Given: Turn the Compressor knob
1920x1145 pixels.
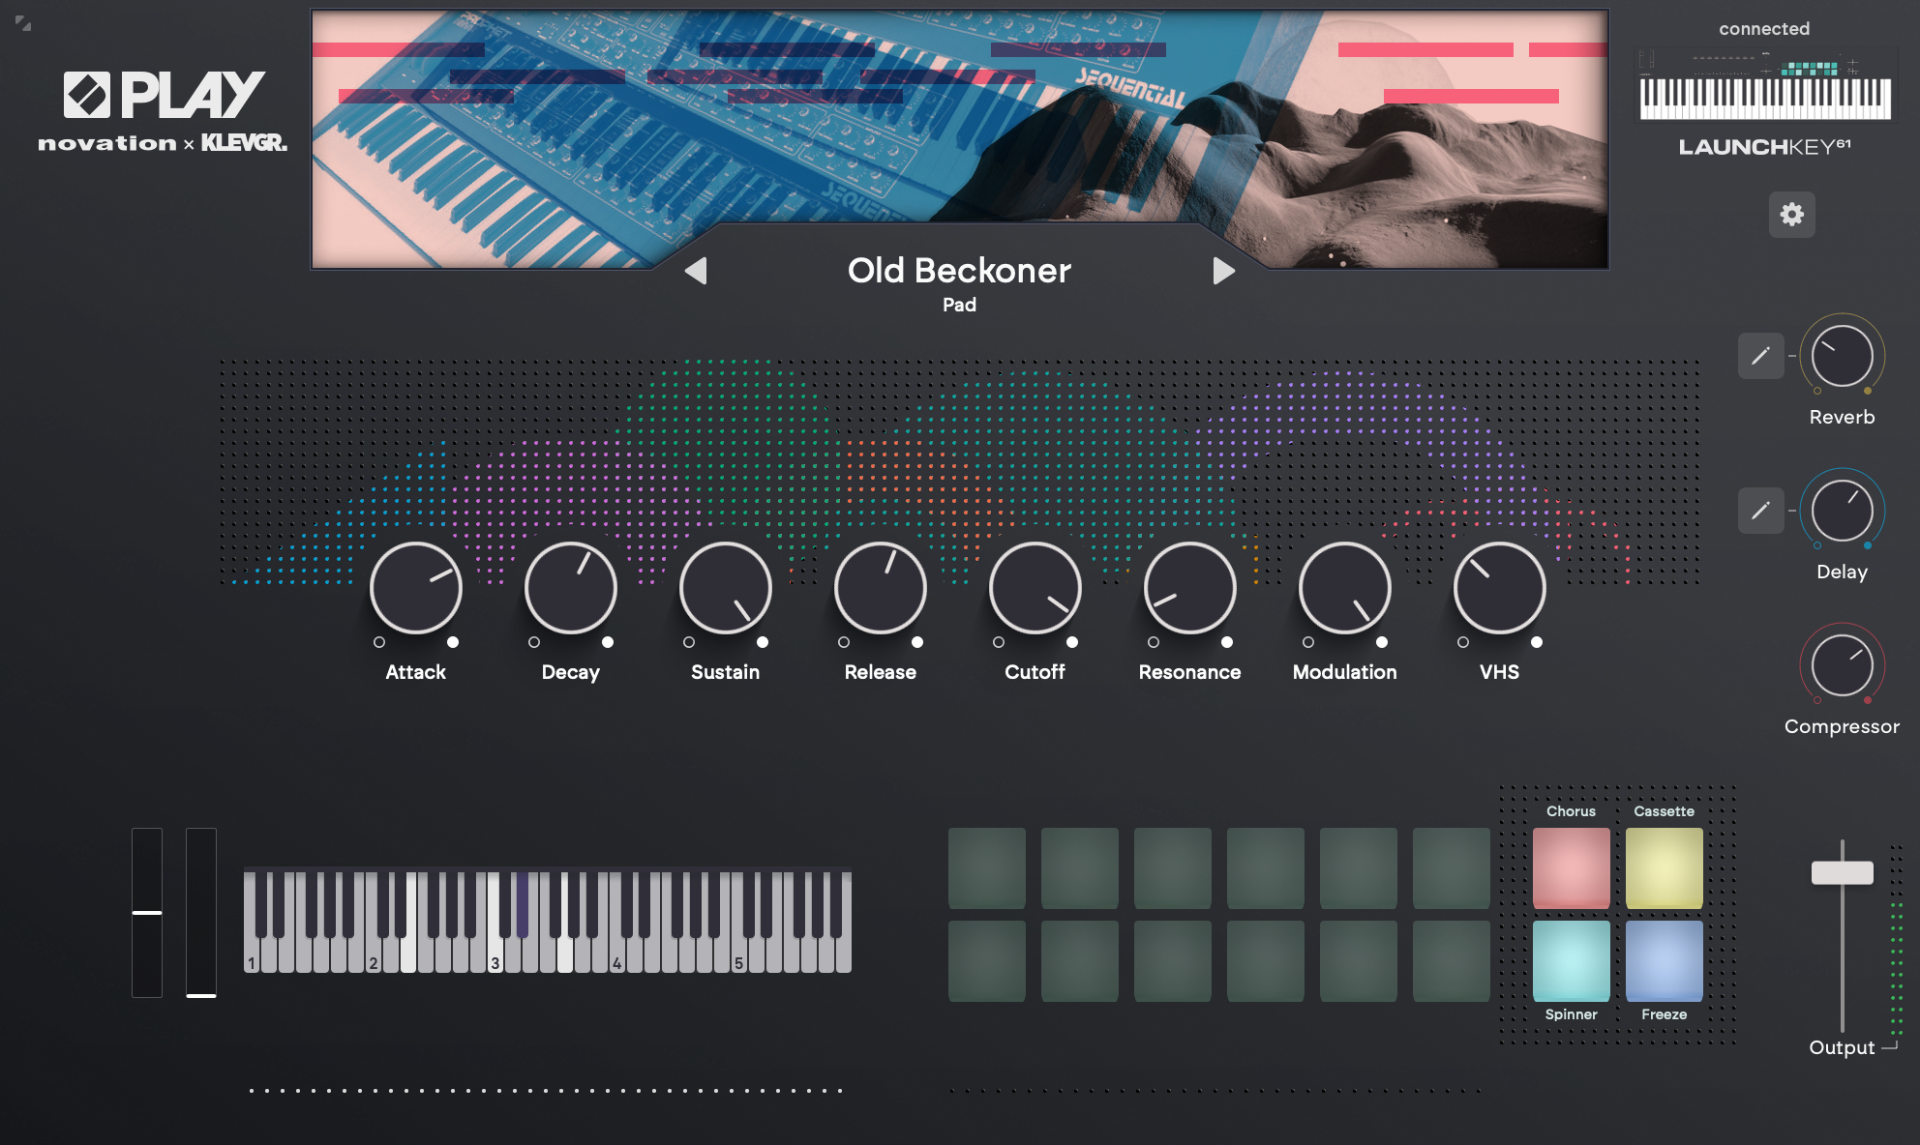Looking at the screenshot, I should click(1841, 663).
